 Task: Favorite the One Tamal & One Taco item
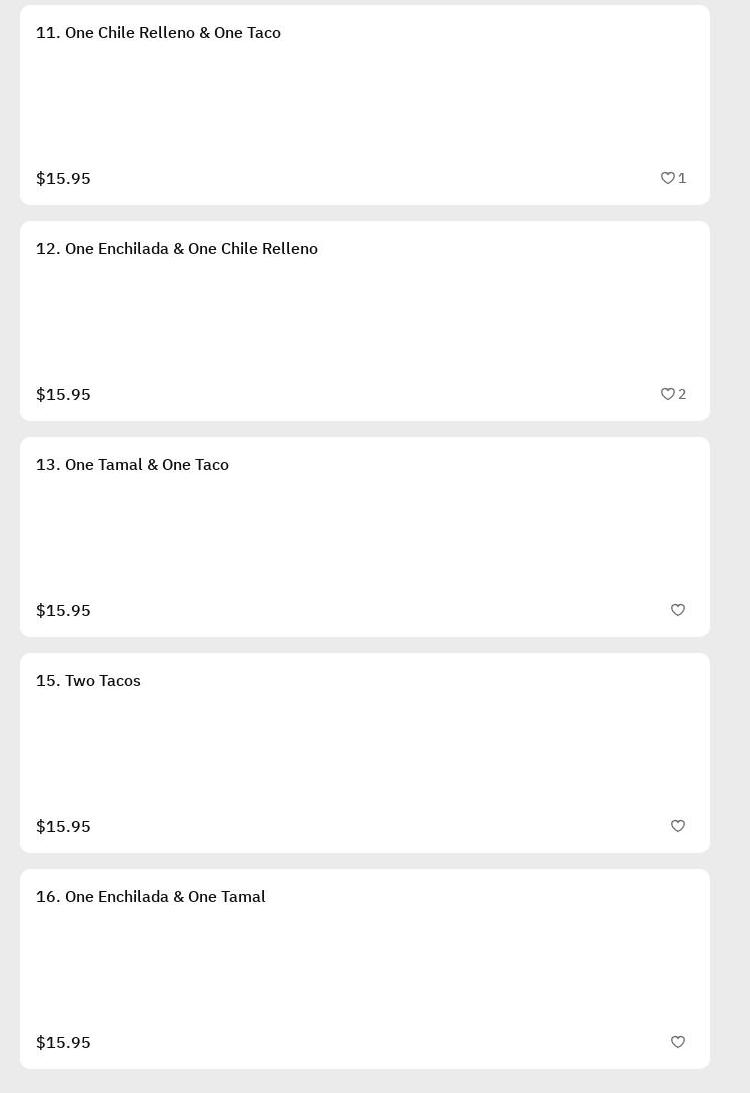click(678, 610)
